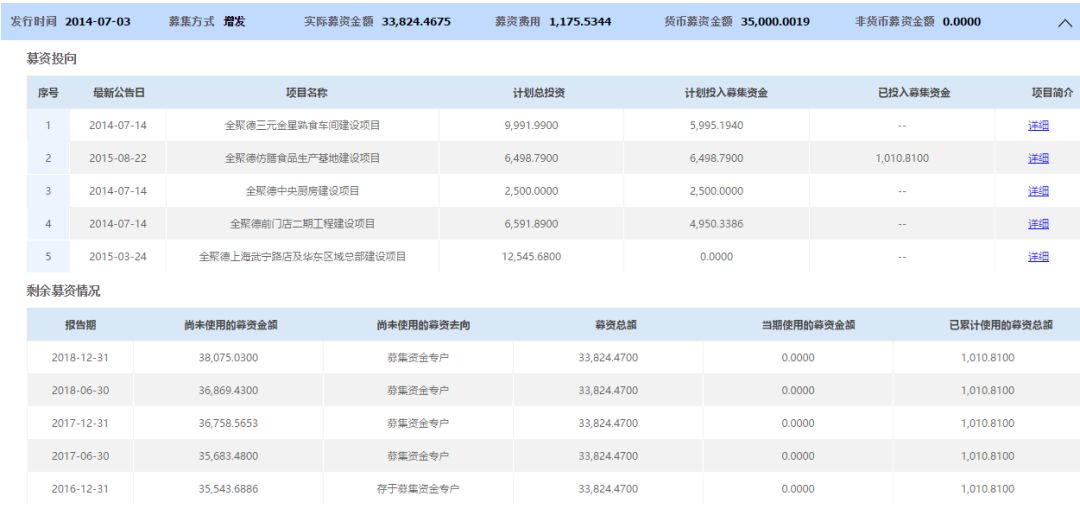Select project name 全聚德前门店二期工程建设项目
1080x512 pixels.
pos(302,224)
